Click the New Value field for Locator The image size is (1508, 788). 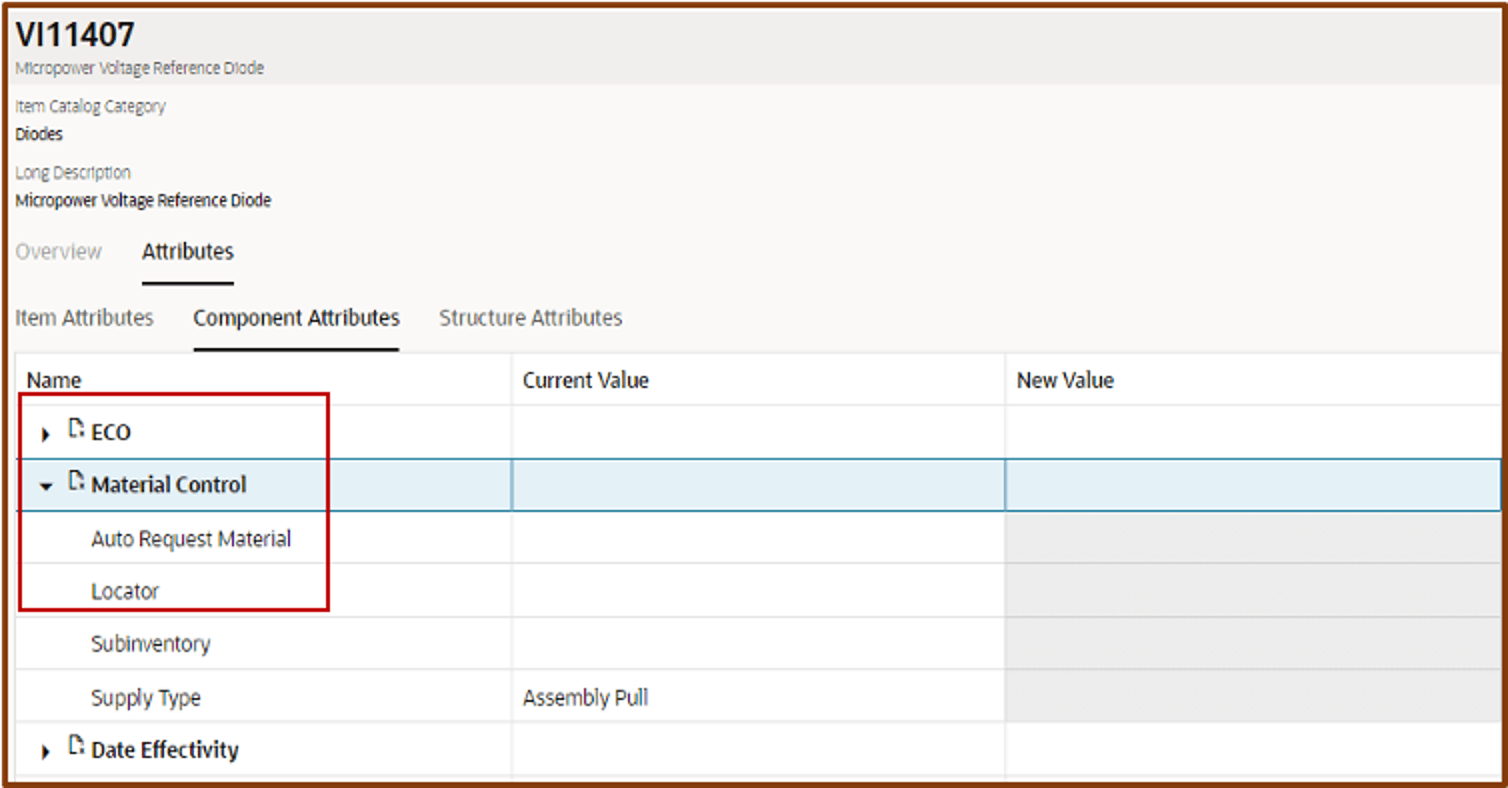point(1252,591)
